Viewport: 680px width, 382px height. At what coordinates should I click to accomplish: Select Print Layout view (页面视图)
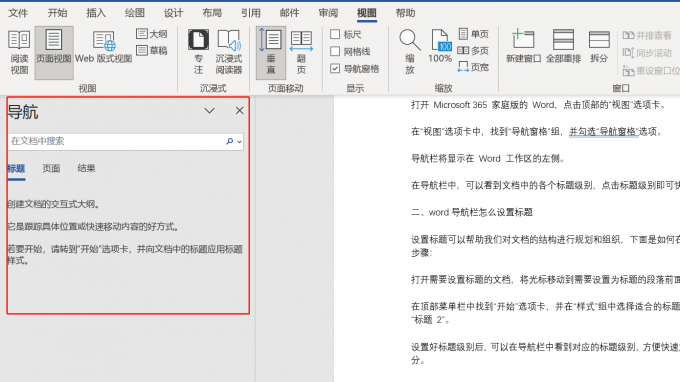click(54, 52)
